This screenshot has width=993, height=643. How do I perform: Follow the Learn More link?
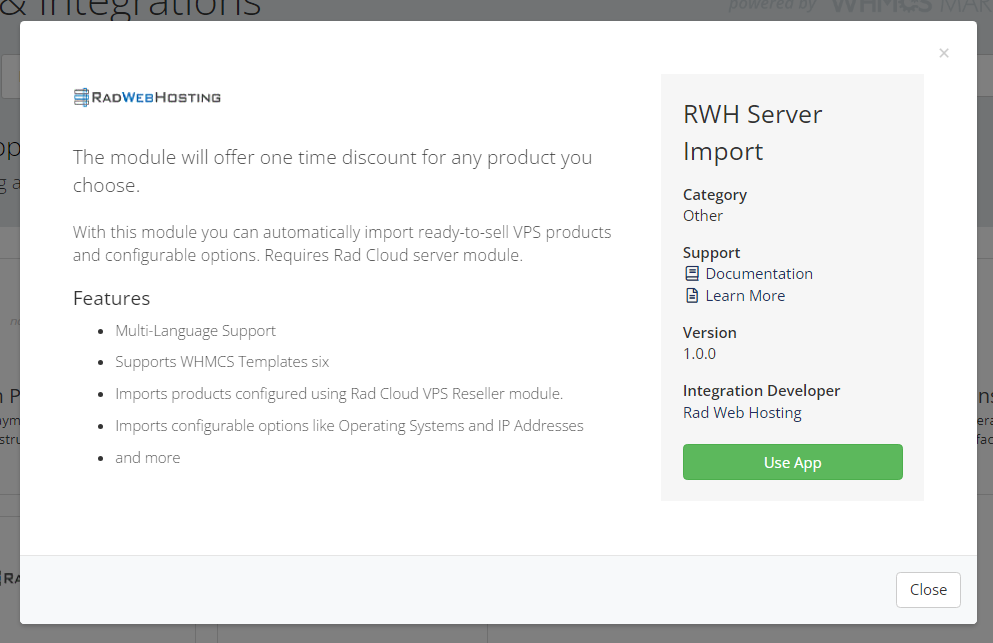pos(744,295)
